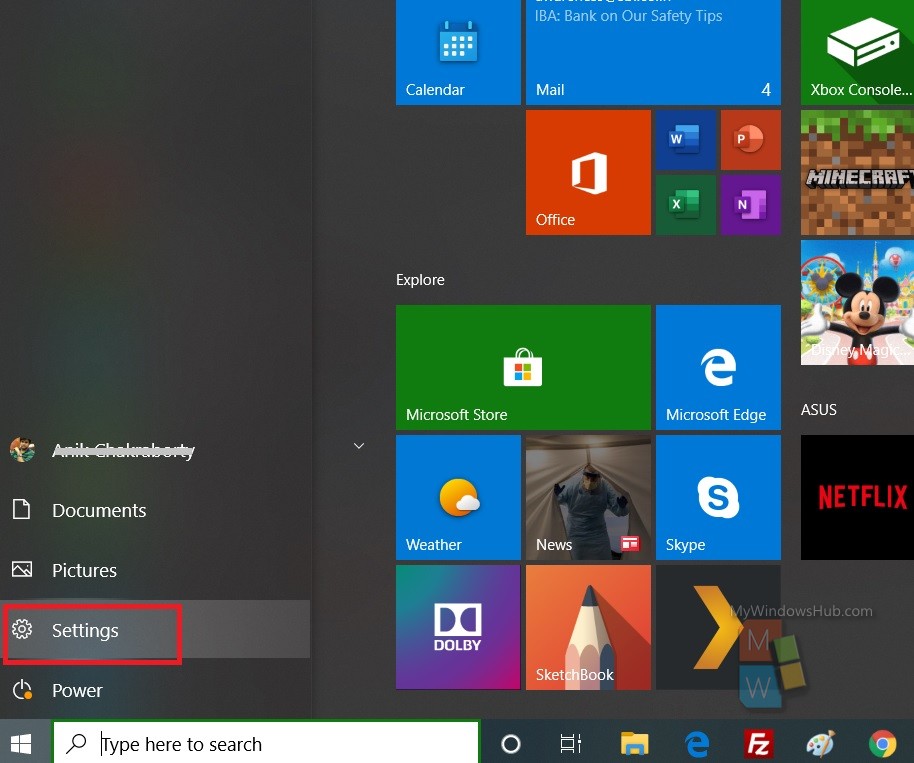This screenshot has width=914, height=763.
Task: Open the Netflix tile
Action: pyautogui.click(x=857, y=497)
